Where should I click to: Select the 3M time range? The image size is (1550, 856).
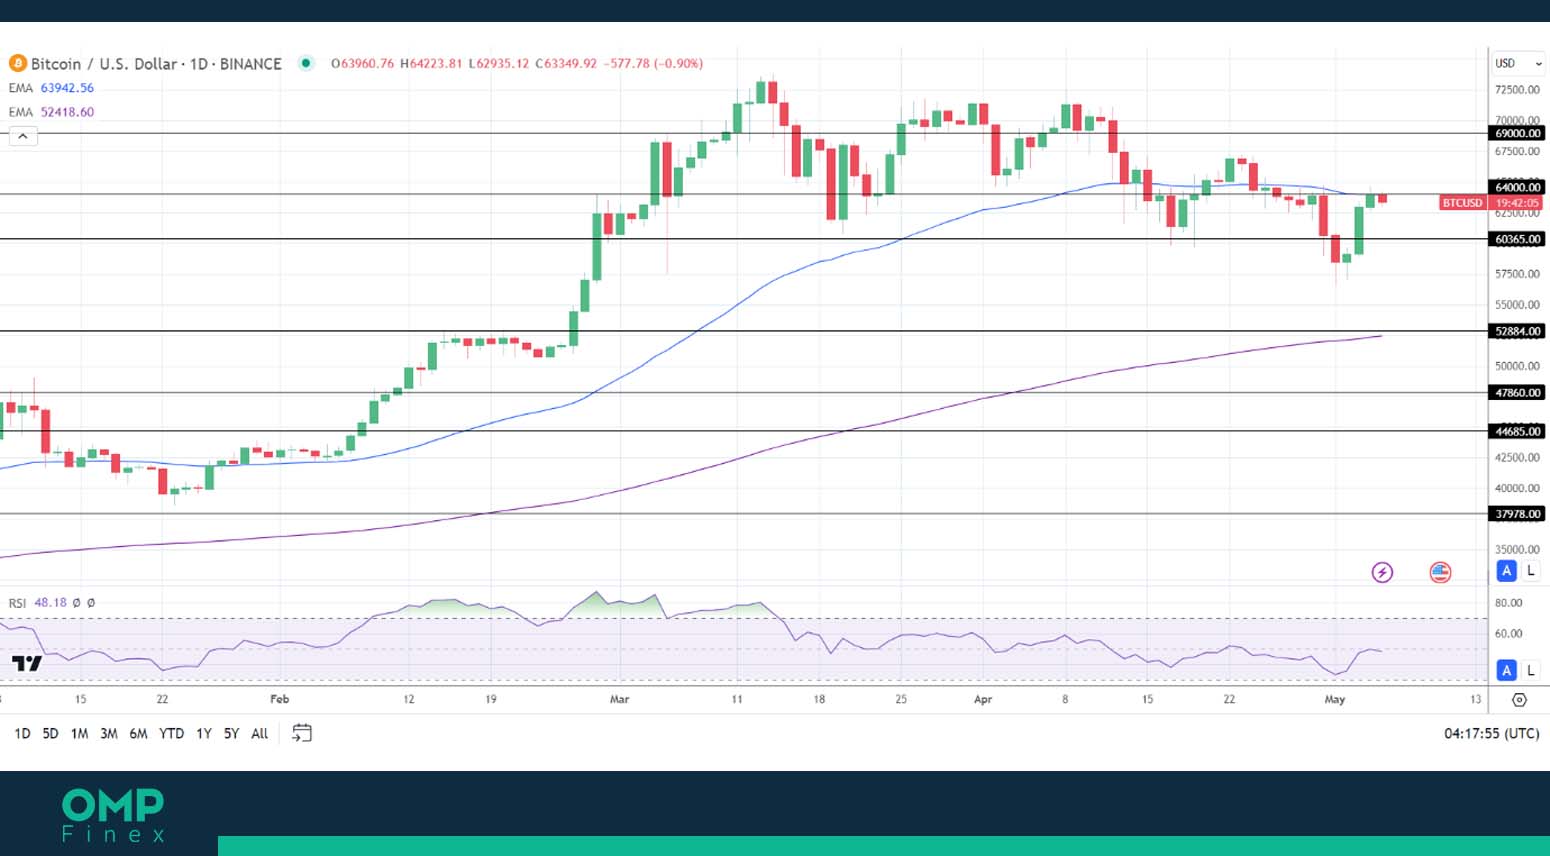(x=109, y=733)
